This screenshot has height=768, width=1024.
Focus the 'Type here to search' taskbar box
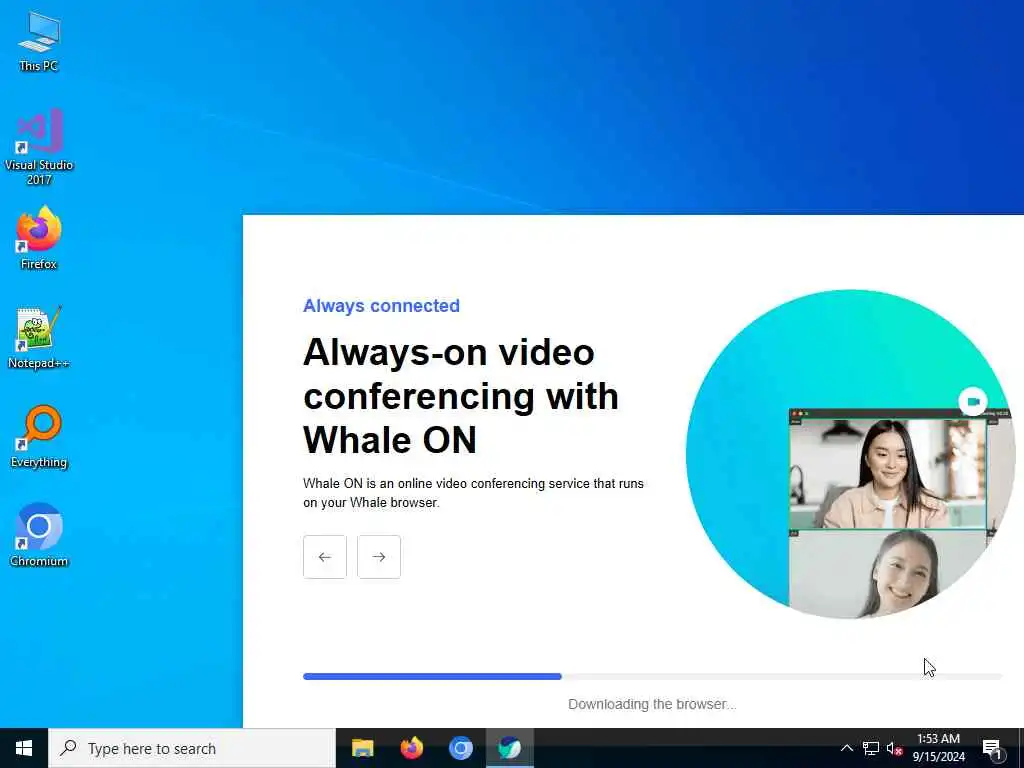pos(192,748)
